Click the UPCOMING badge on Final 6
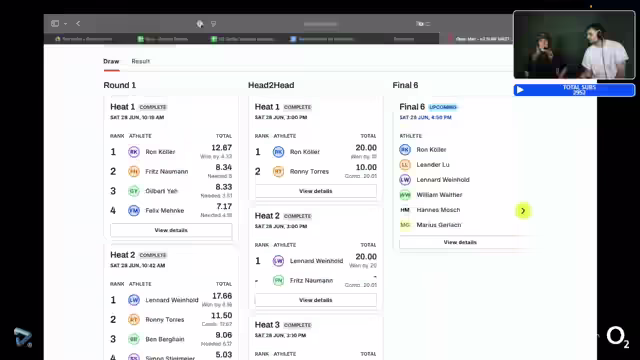640x360 pixels. 443,107
